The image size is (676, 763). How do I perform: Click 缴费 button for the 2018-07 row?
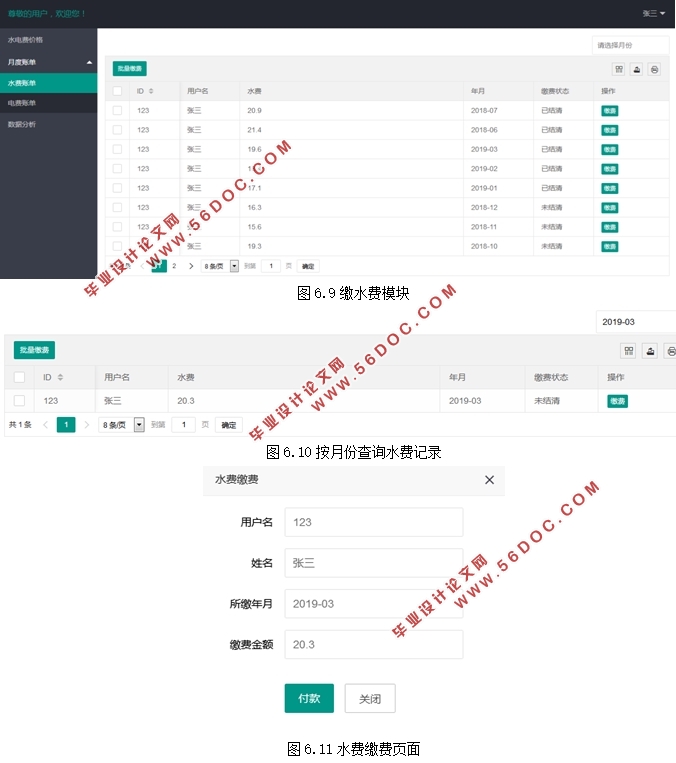pyautogui.click(x=609, y=110)
